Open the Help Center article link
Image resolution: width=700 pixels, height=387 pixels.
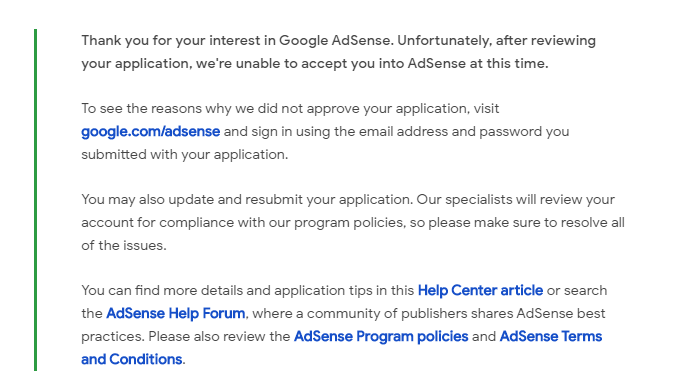pos(480,291)
